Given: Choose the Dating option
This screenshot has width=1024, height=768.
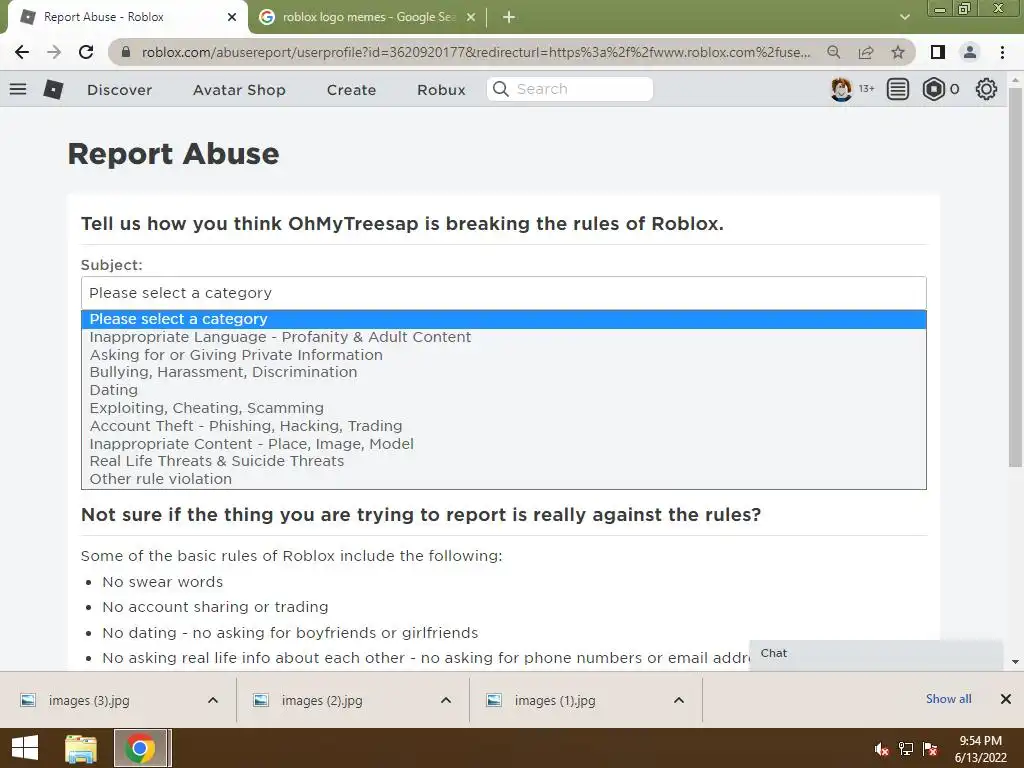Looking at the screenshot, I should (504, 390).
